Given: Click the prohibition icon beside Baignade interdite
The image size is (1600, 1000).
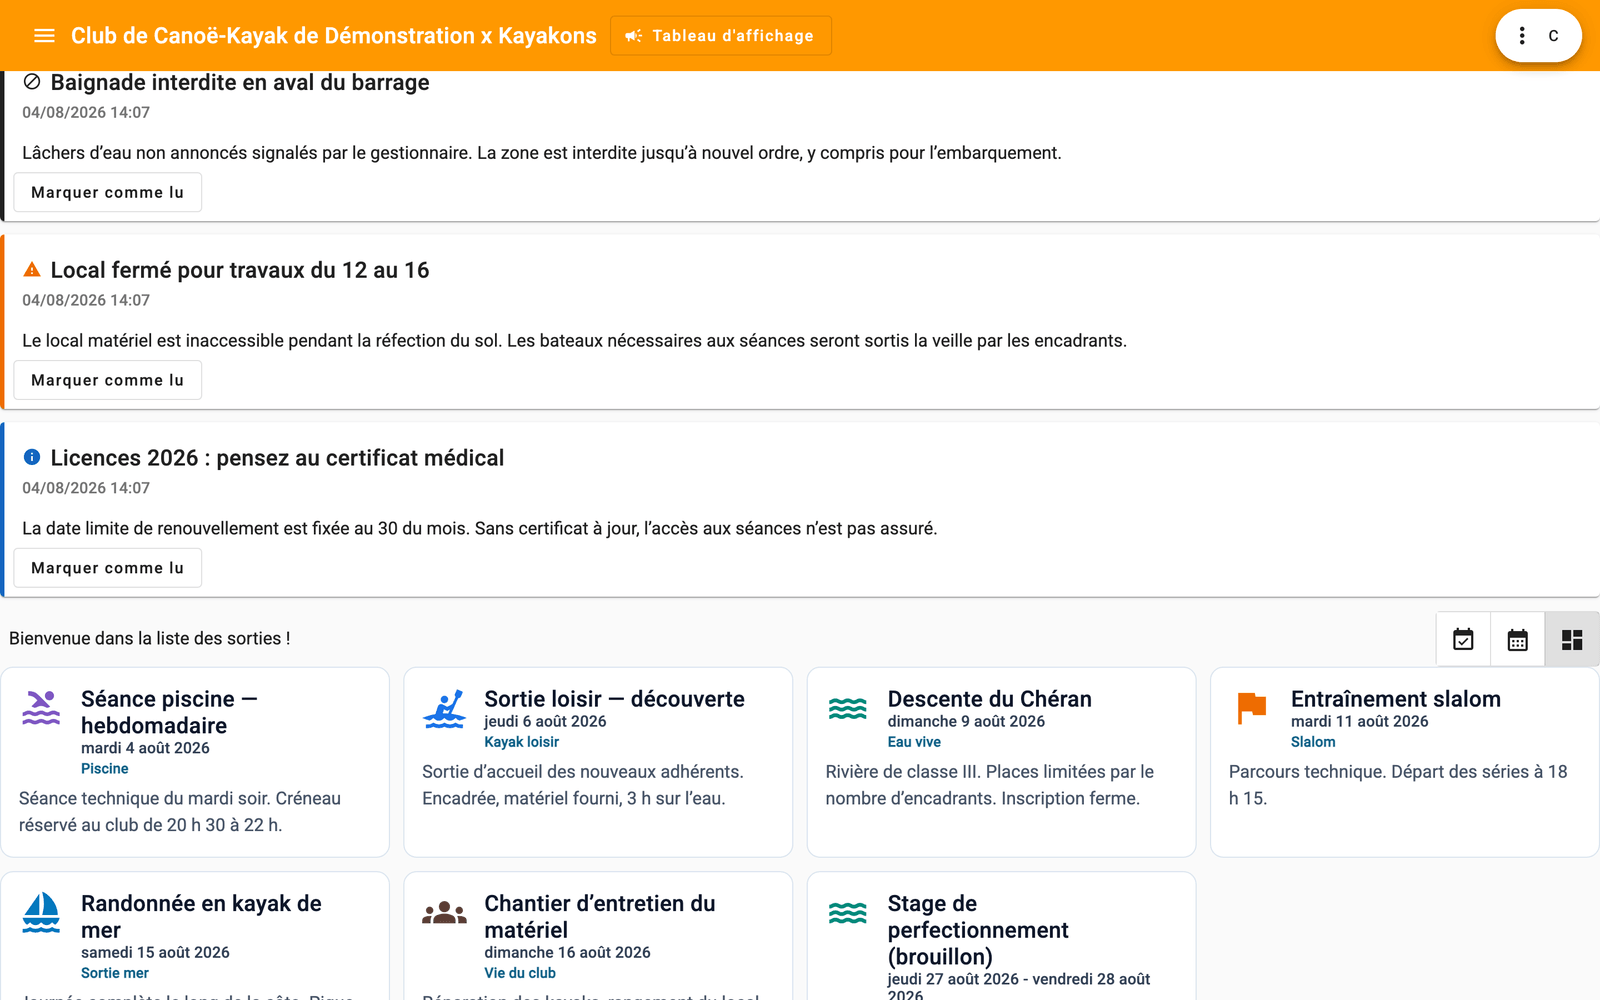Looking at the screenshot, I should pos(32,82).
